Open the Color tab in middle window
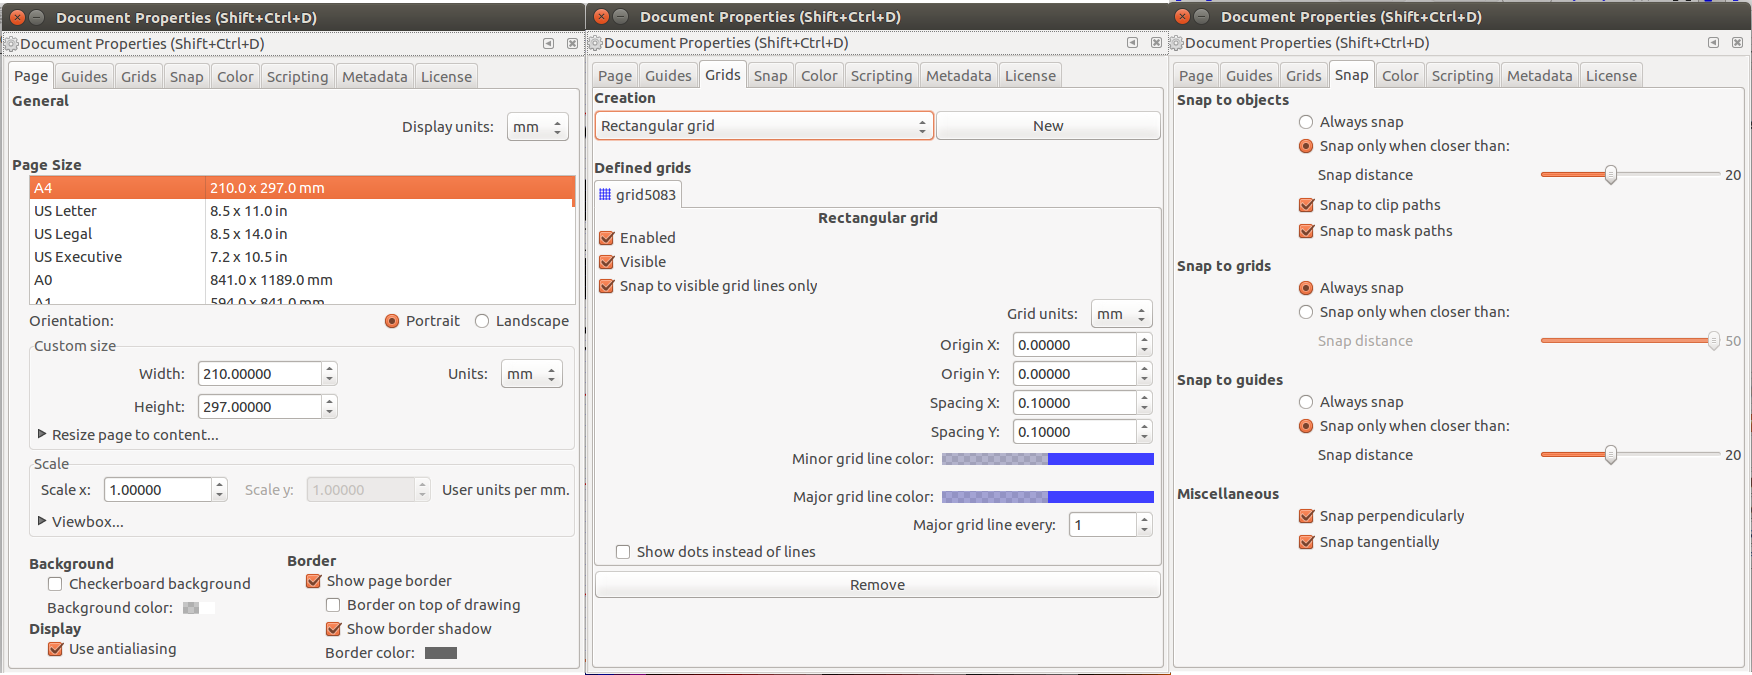 pos(819,76)
